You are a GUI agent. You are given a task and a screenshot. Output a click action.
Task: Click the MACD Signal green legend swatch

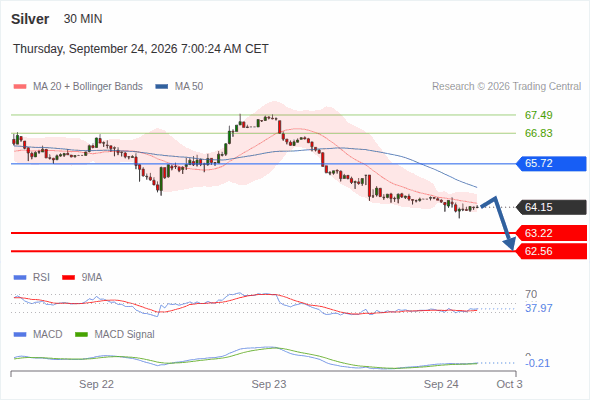point(82,335)
